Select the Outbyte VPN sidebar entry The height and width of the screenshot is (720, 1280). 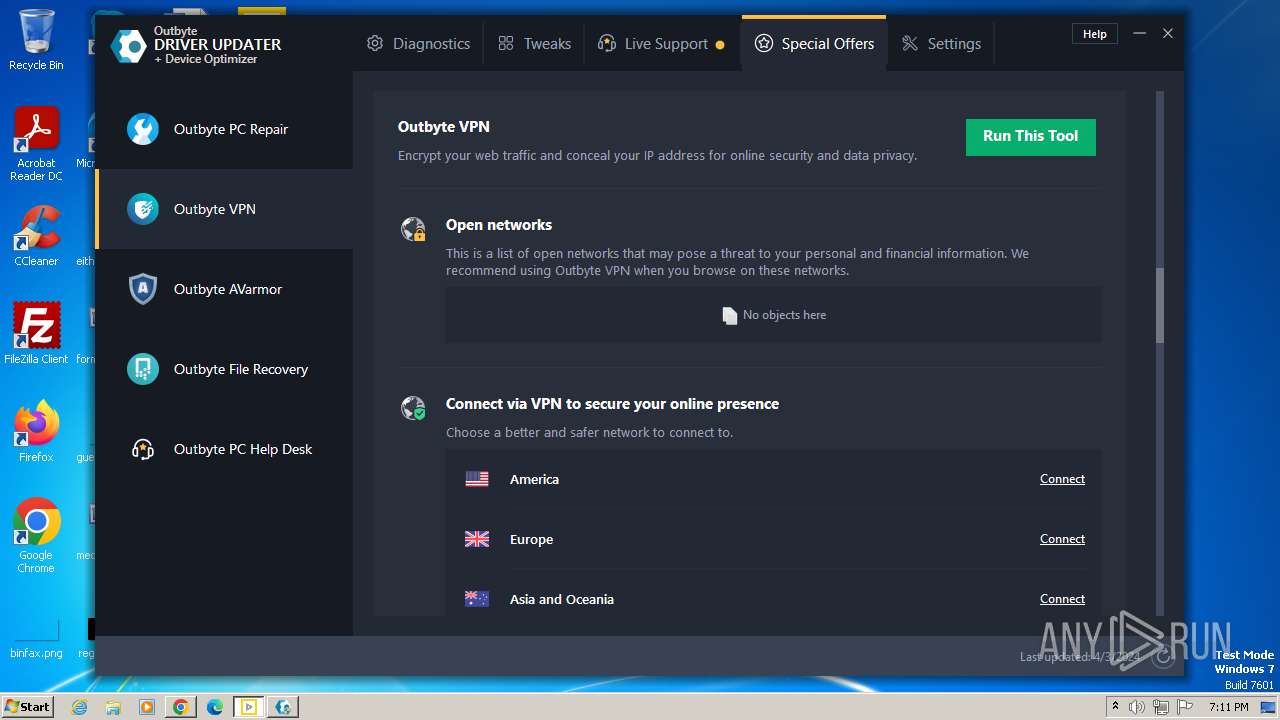[224, 209]
